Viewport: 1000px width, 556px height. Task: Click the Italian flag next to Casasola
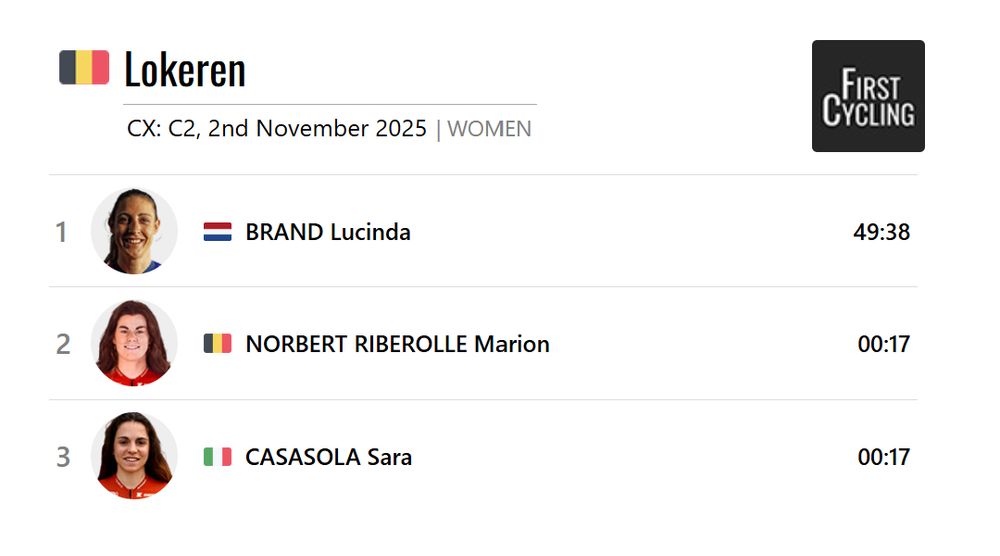[217, 457]
